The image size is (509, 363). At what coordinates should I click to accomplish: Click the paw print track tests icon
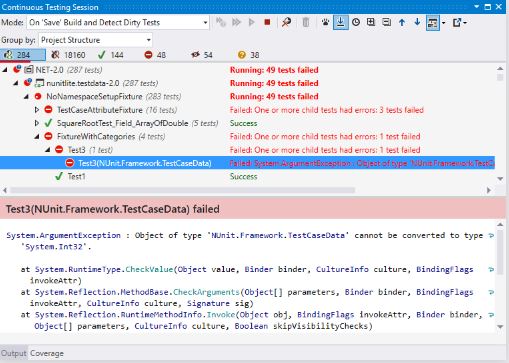coord(325,22)
